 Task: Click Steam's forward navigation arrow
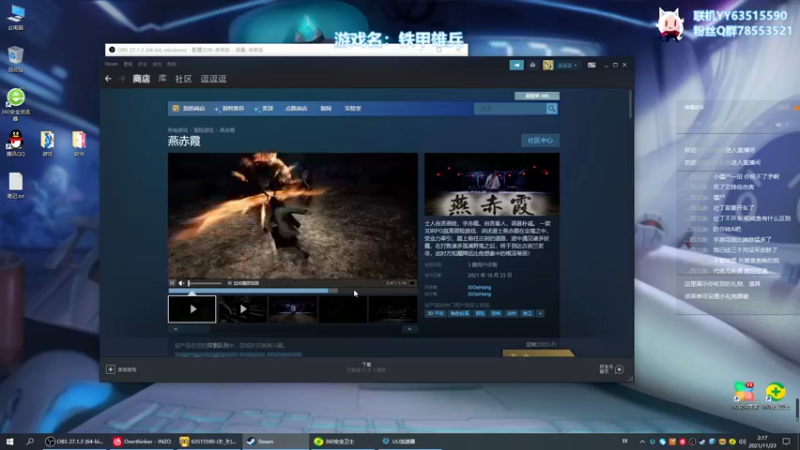(121, 79)
